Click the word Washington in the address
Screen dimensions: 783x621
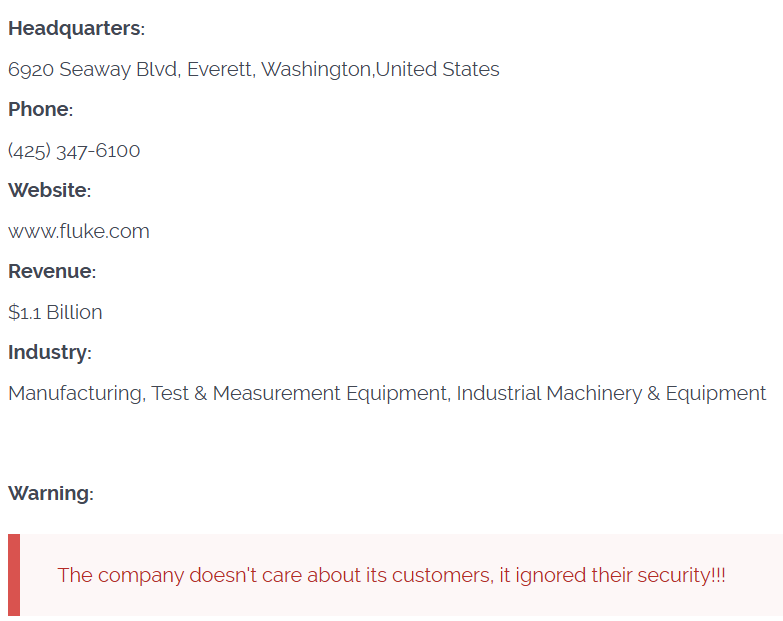pos(315,69)
